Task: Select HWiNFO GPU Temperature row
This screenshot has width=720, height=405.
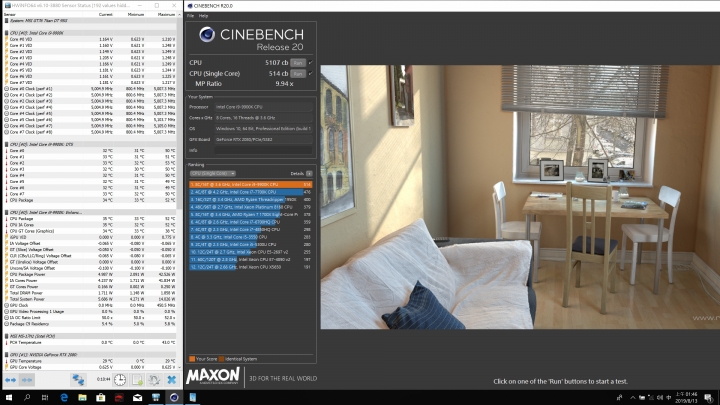Action: pos(91,361)
